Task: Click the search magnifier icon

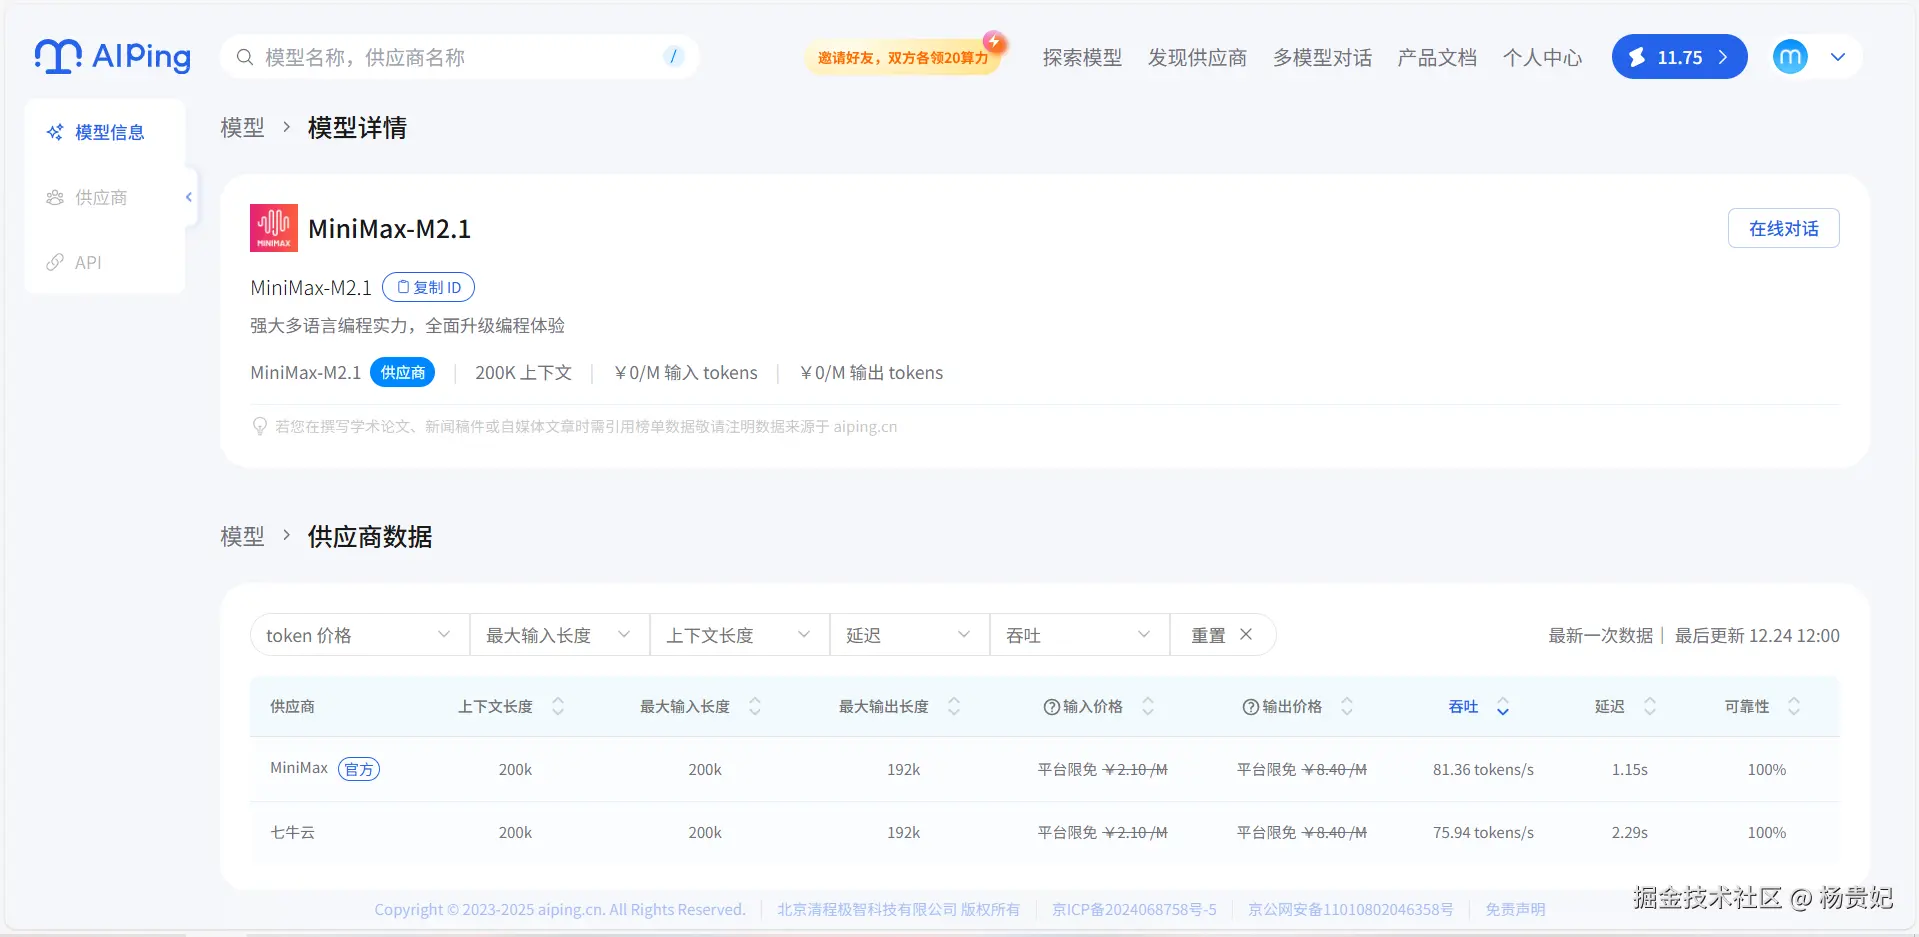Action: coord(244,57)
